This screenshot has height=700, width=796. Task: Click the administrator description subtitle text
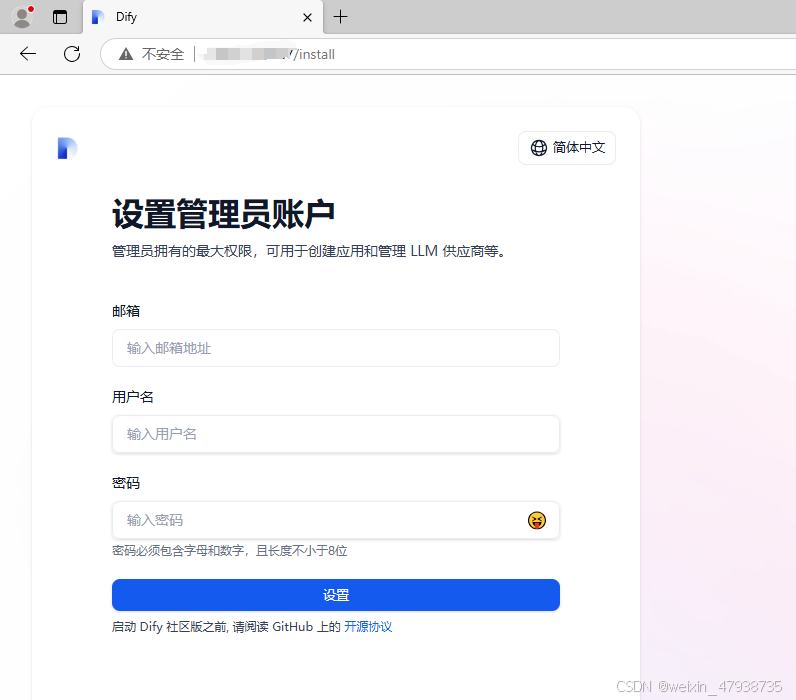pyautogui.click(x=309, y=251)
